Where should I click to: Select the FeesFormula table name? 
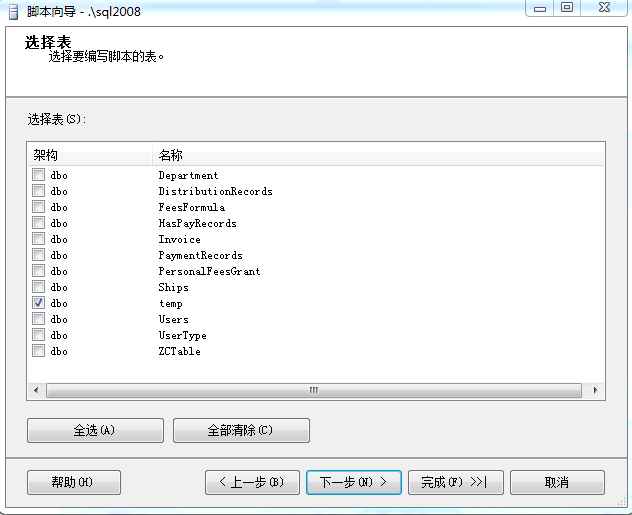coord(192,207)
